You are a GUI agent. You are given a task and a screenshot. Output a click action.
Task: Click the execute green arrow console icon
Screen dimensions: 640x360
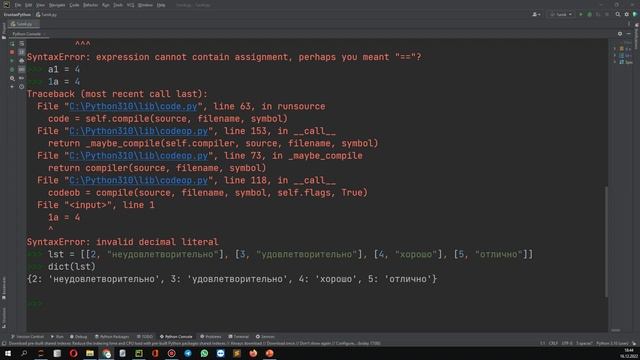point(12,60)
